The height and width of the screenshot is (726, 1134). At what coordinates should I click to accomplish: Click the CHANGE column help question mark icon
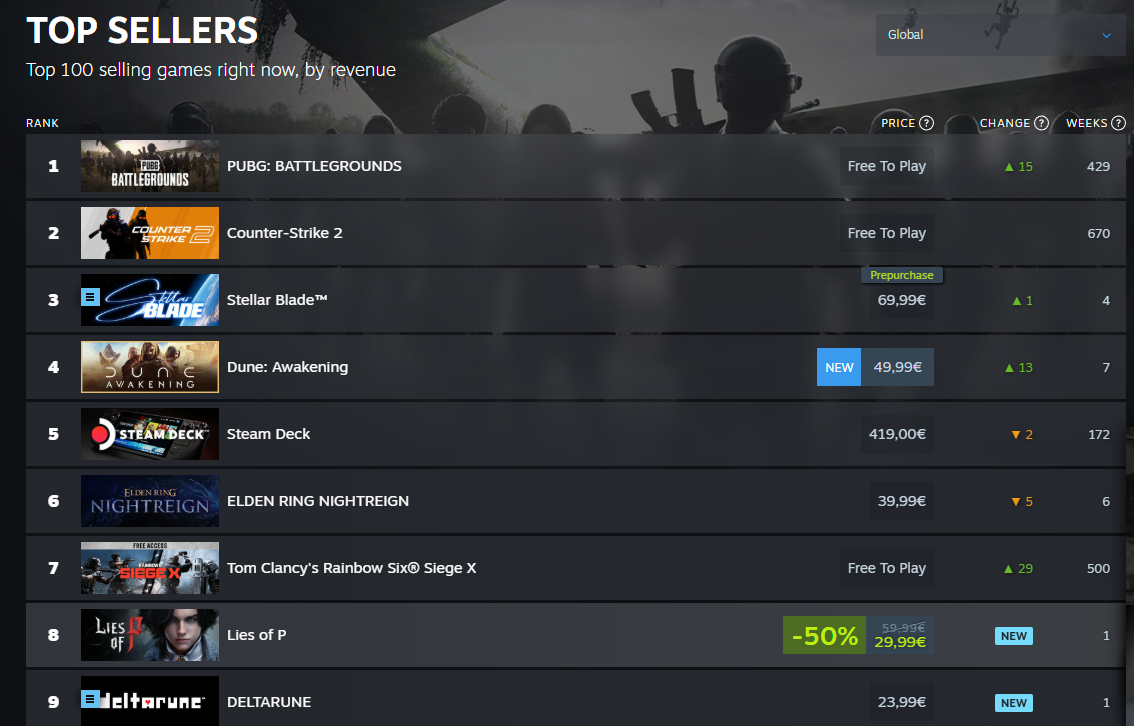click(x=1041, y=123)
